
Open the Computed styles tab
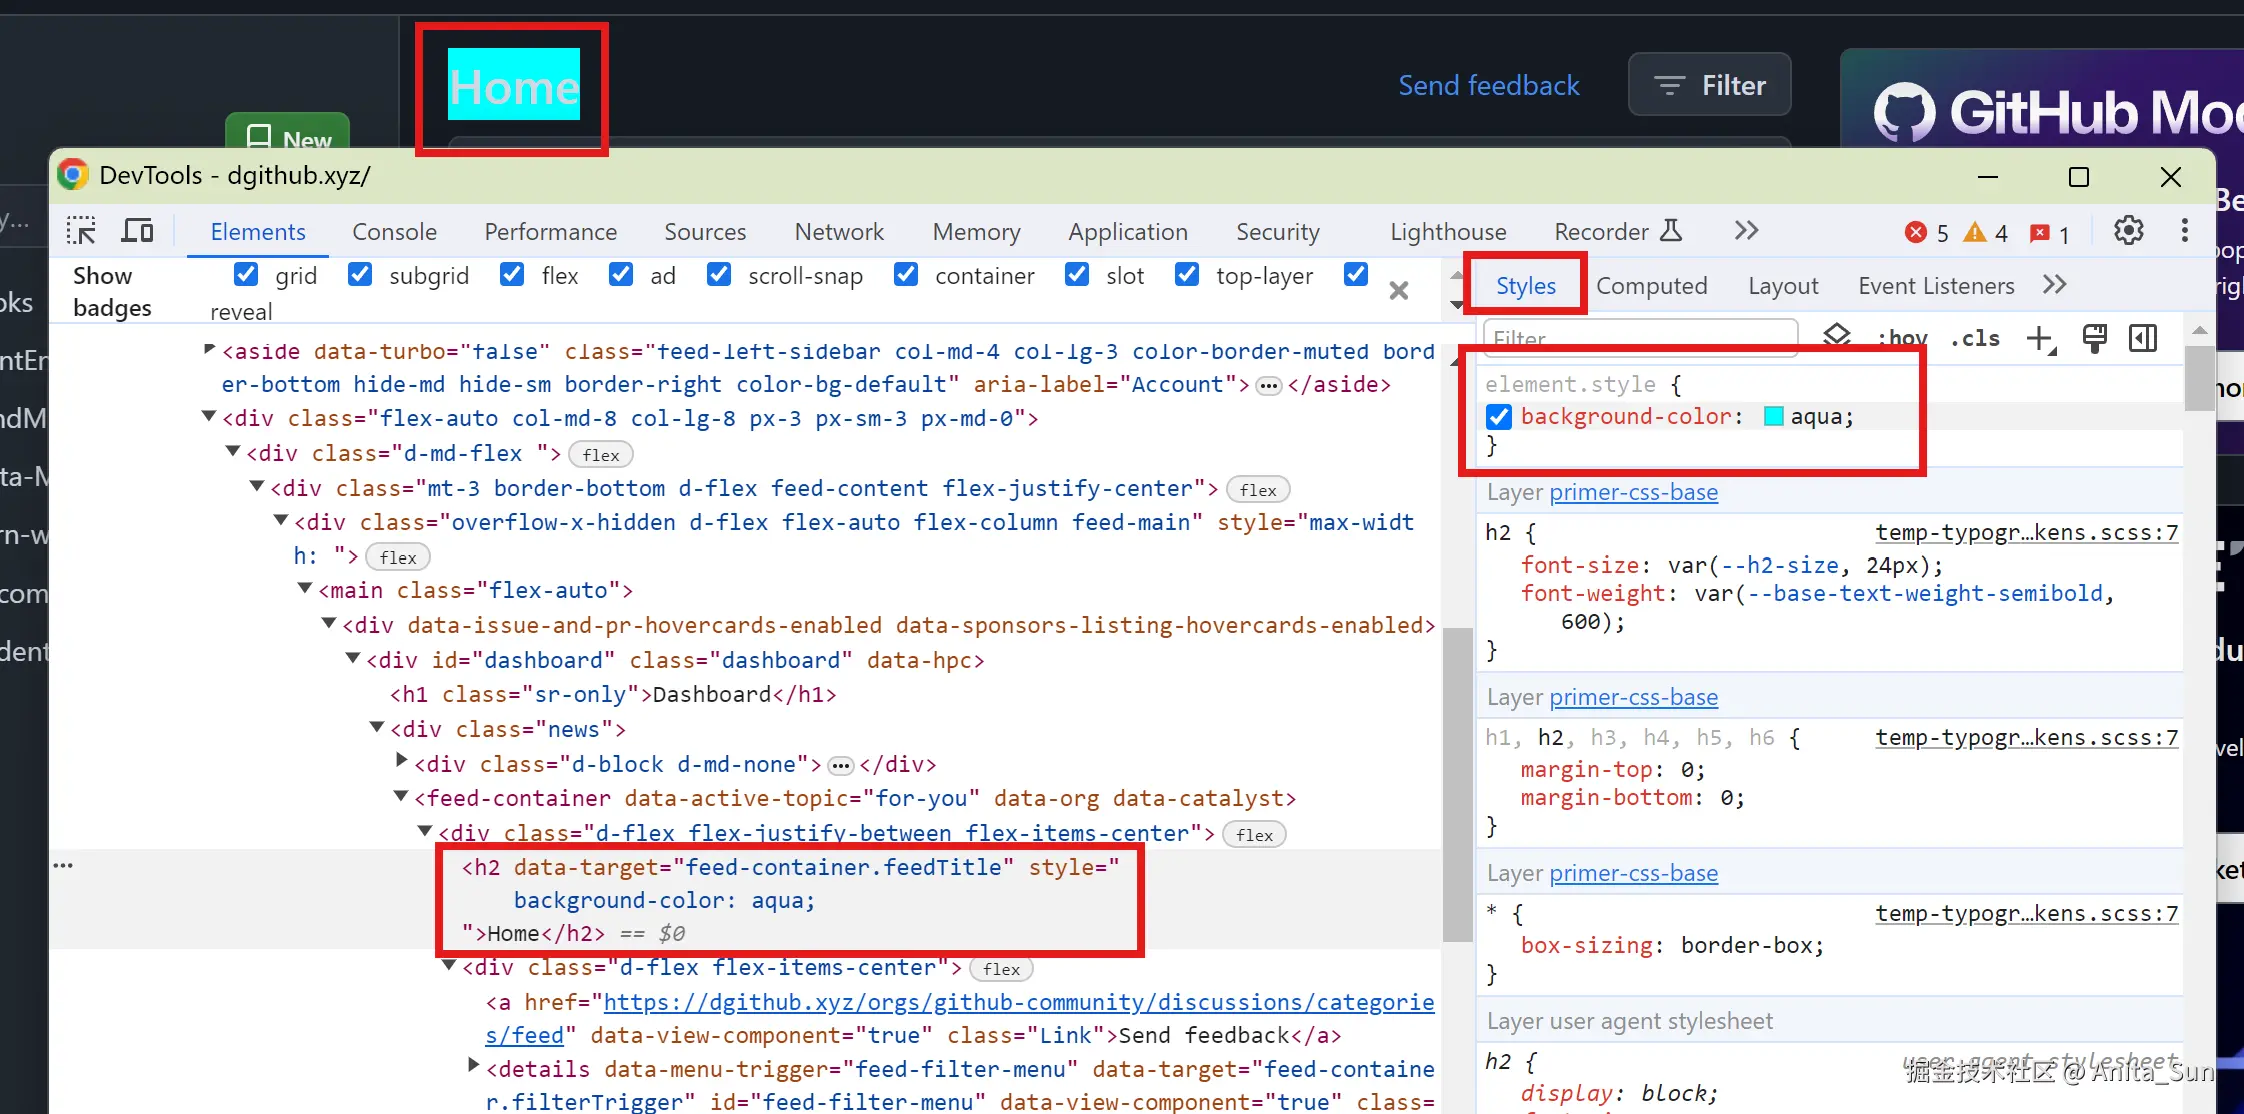(1651, 286)
